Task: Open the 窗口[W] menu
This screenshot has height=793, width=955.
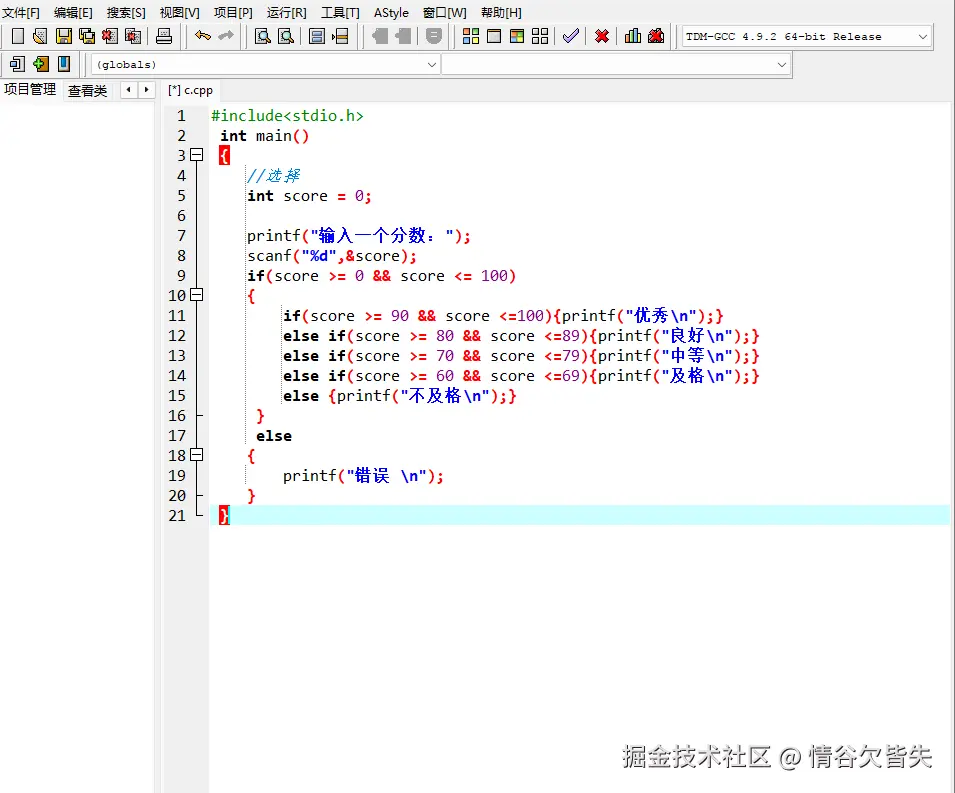Action: click(x=445, y=13)
